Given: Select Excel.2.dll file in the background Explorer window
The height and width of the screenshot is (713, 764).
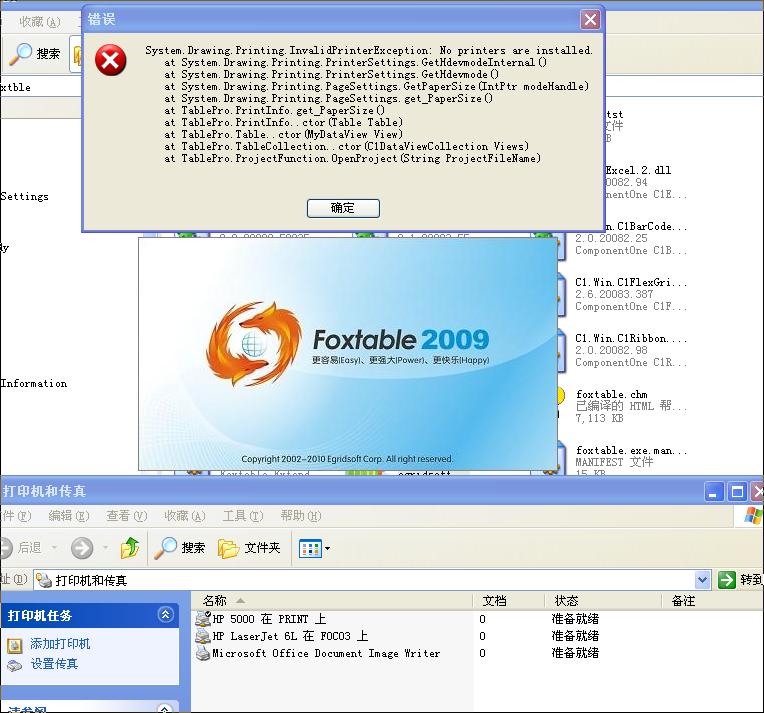Looking at the screenshot, I should [x=638, y=170].
